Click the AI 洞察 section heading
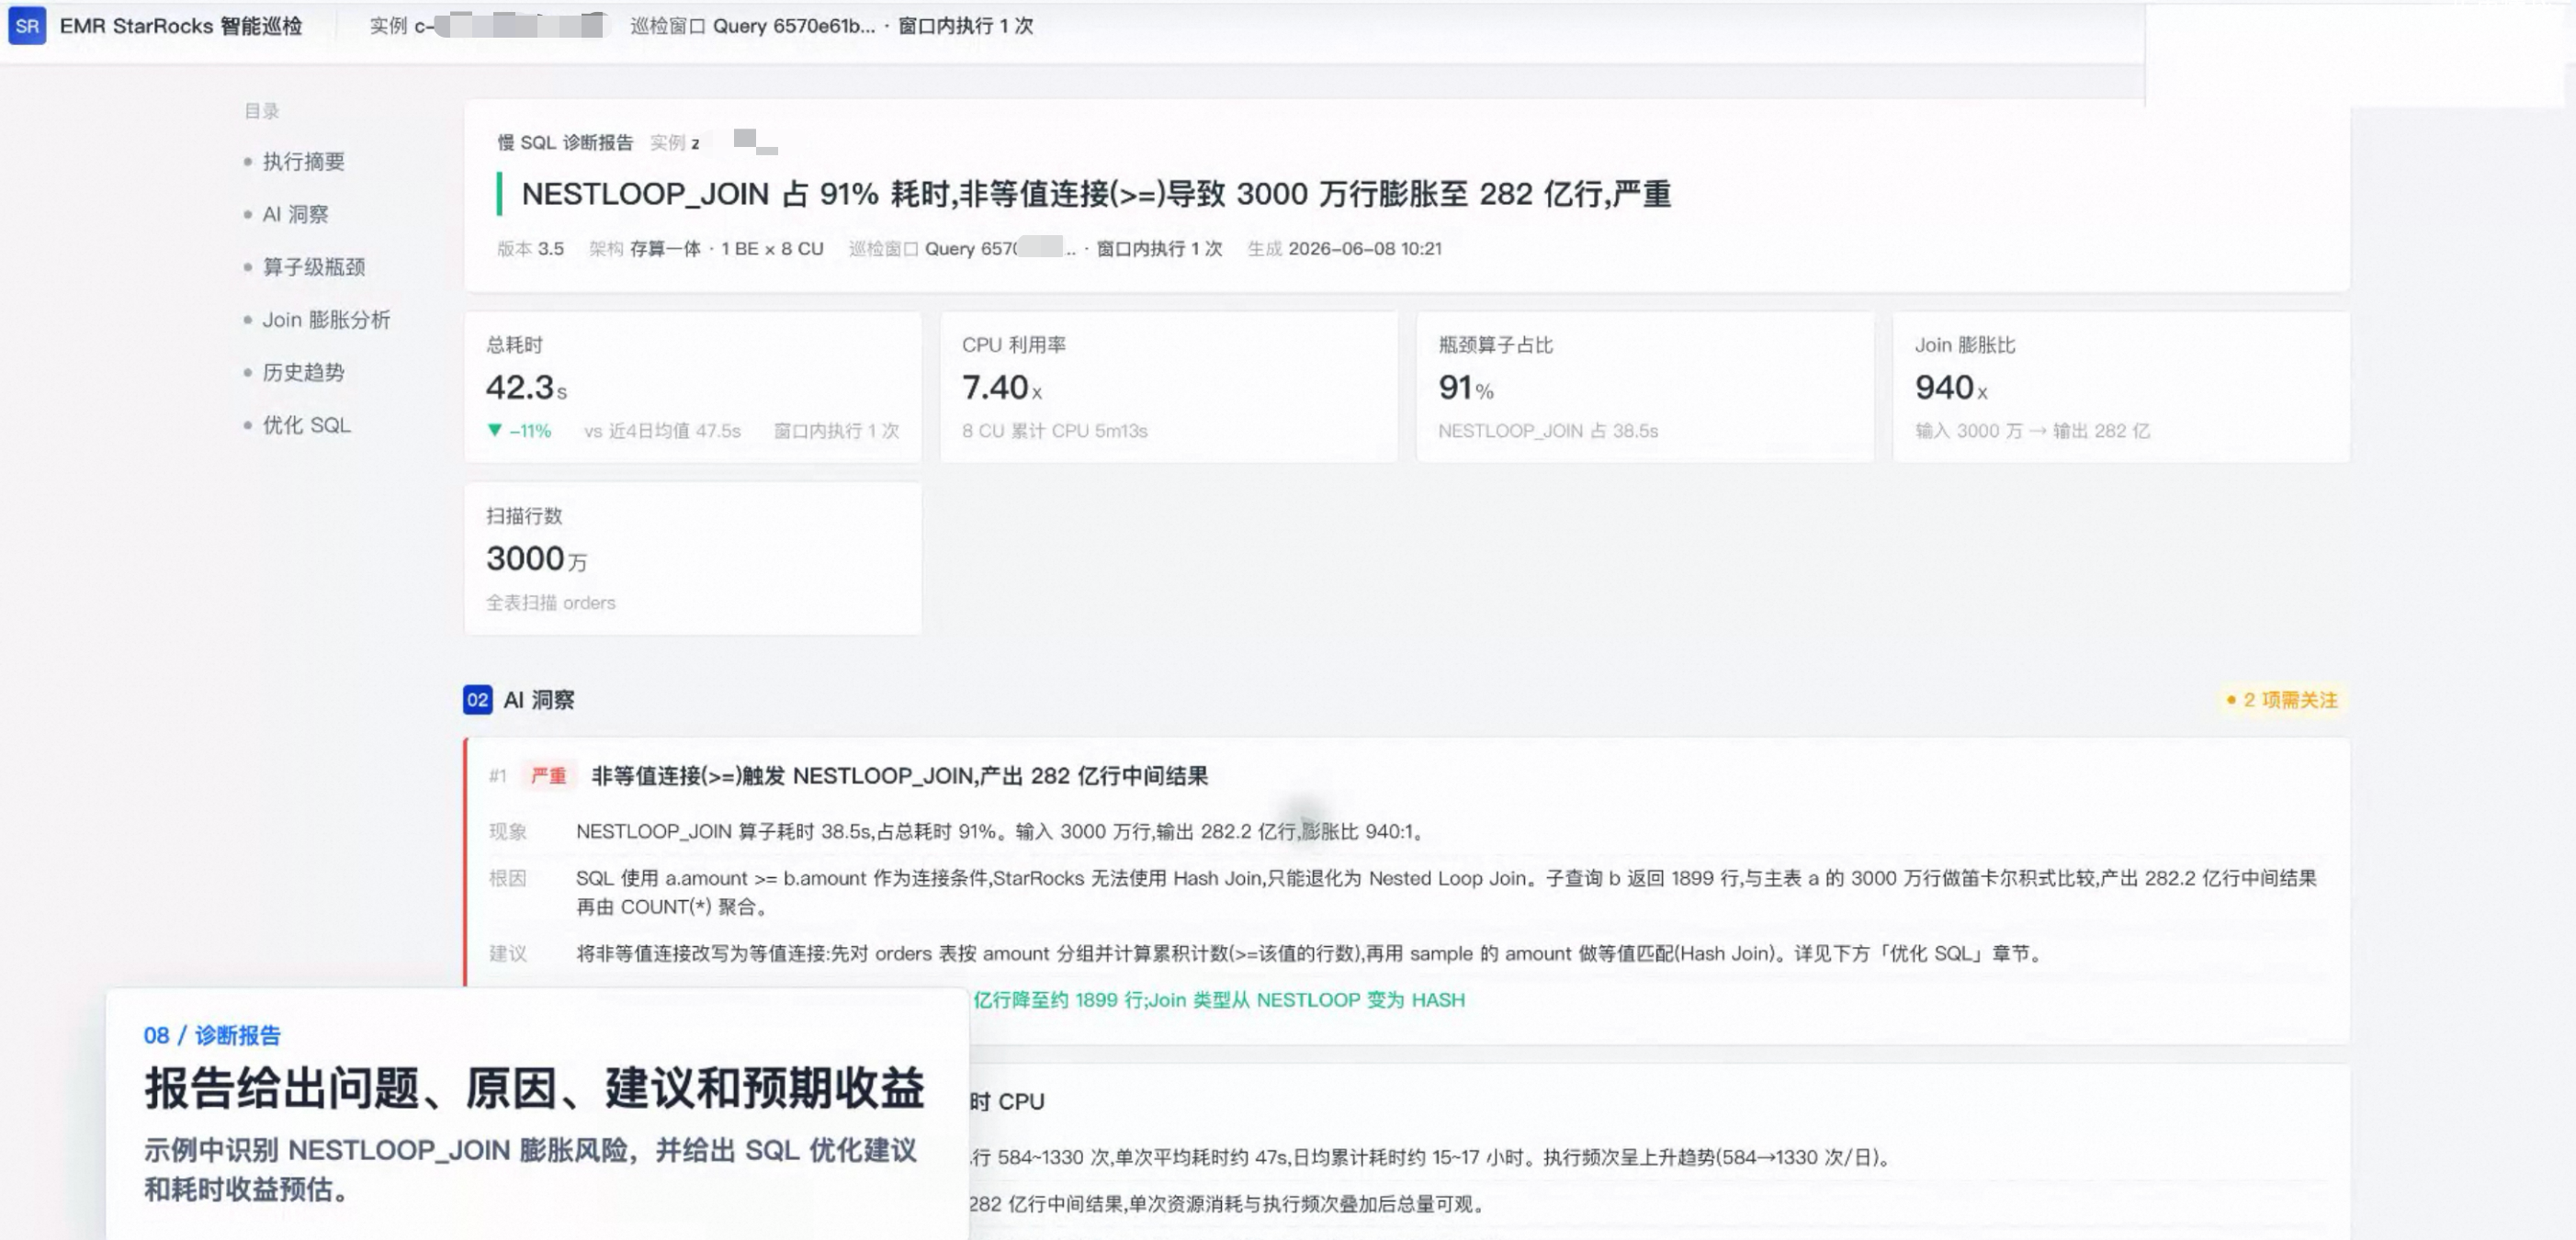Screen dimensions: 2576x1240 pyautogui.click(x=539, y=700)
